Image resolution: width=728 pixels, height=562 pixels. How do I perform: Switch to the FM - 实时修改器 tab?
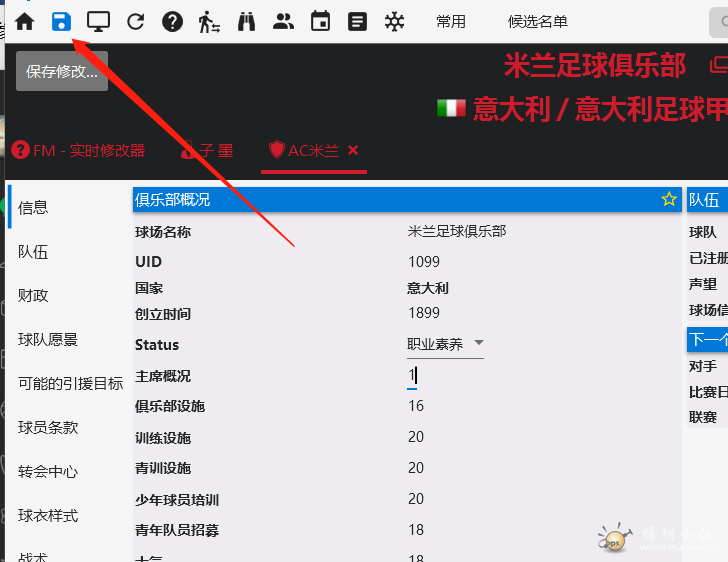(78, 150)
